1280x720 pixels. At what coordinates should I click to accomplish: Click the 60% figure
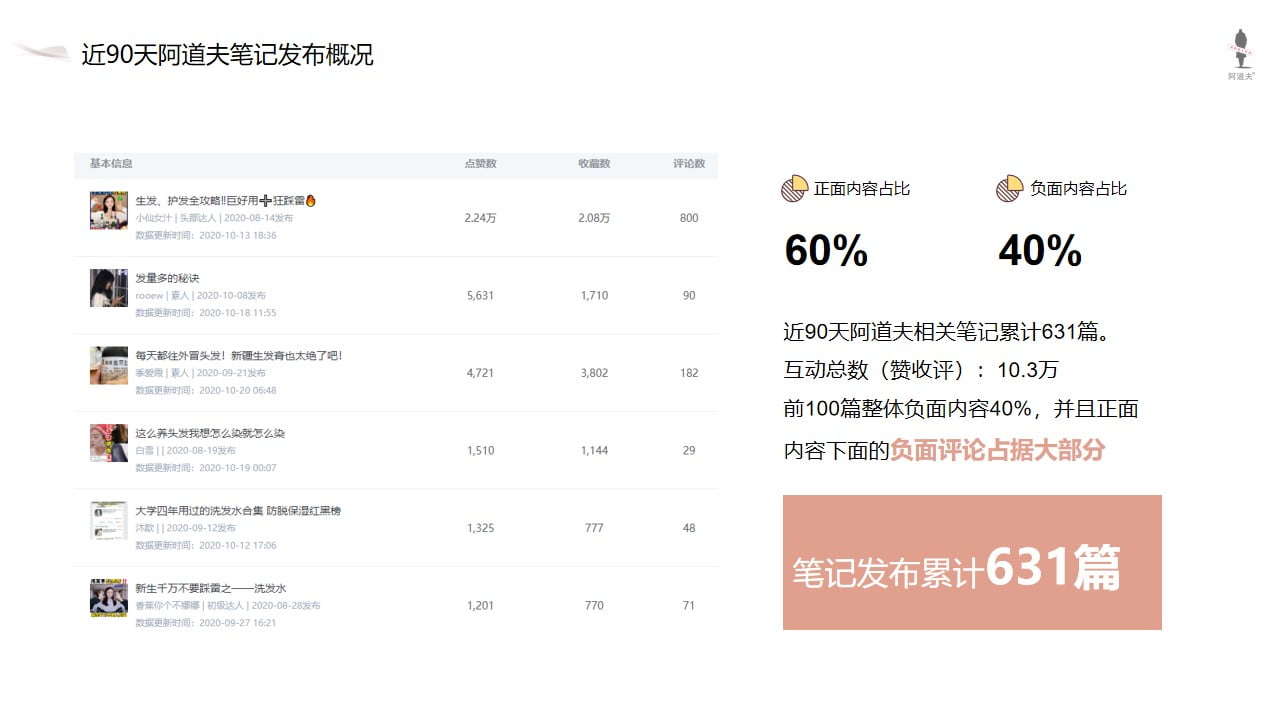coord(826,251)
